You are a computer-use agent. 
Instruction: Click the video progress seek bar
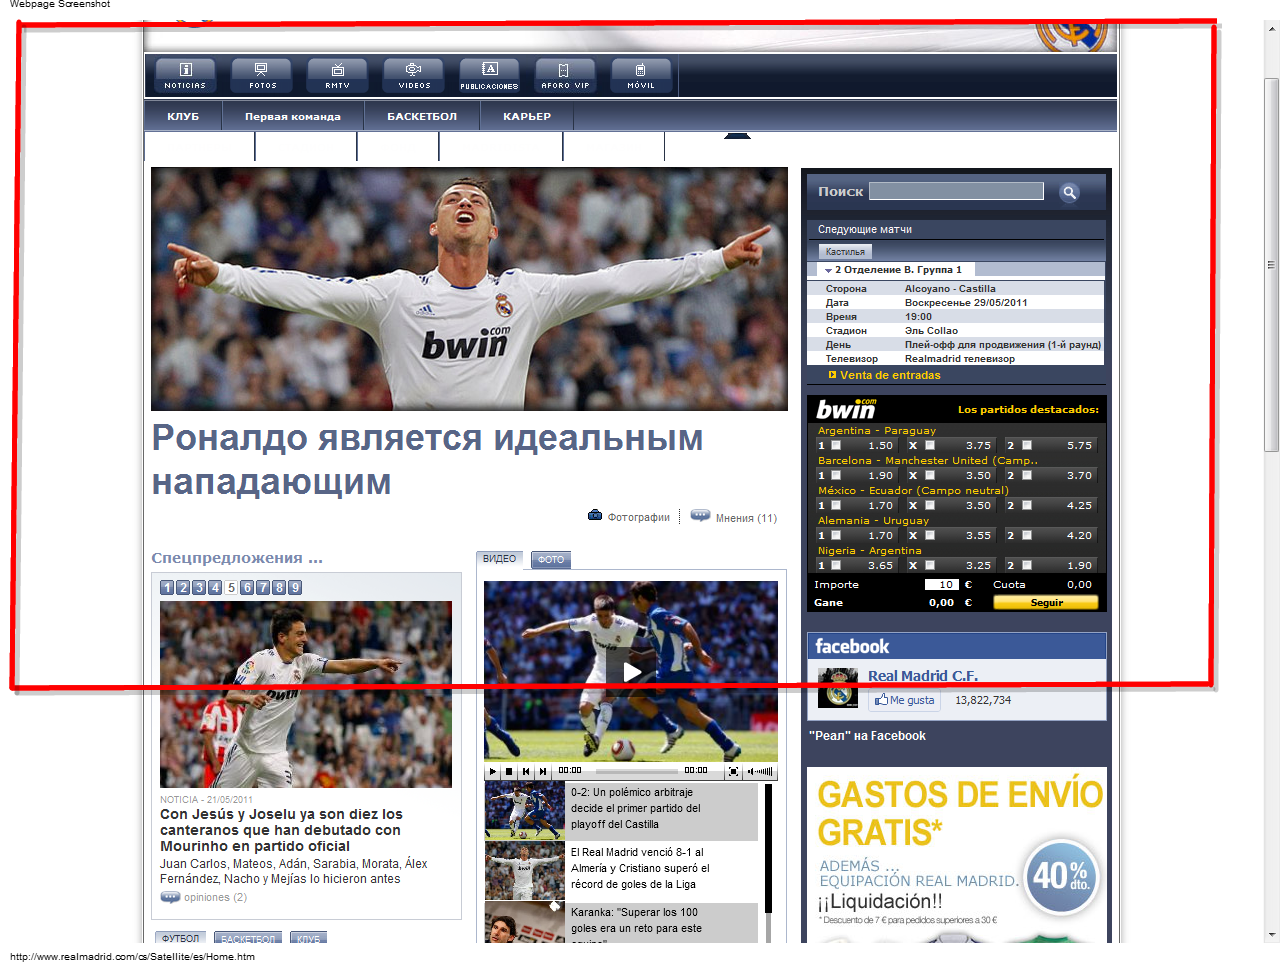pyautogui.click(x=637, y=771)
